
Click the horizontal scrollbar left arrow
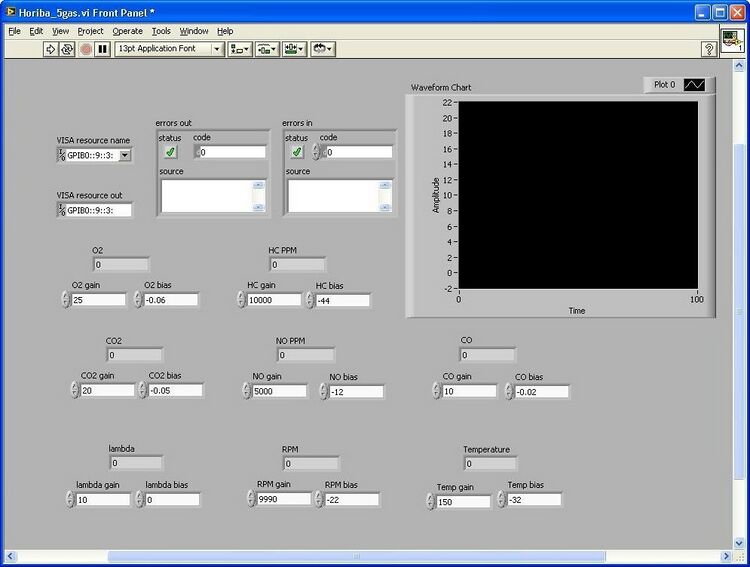pyautogui.click(x=10, y=556)
